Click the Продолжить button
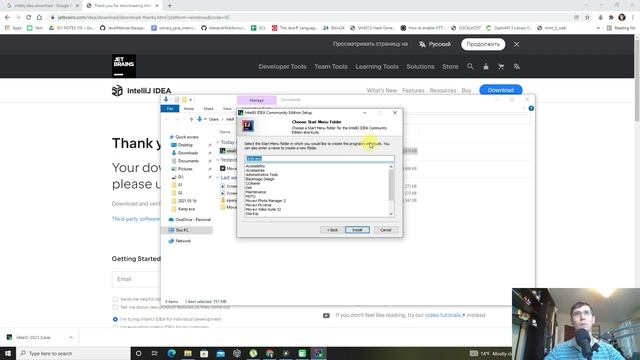Screen dimensions: 640x360 point(483,44)
